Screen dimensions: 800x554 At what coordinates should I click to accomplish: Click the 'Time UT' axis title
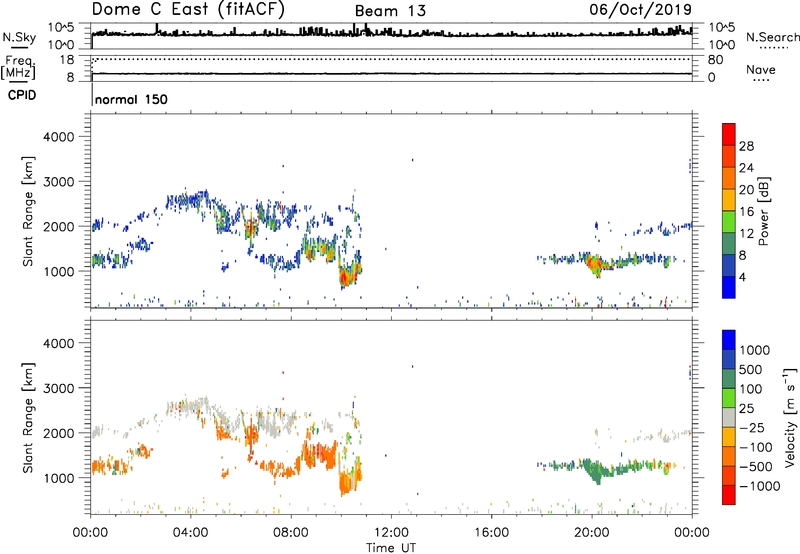point(391,548)
